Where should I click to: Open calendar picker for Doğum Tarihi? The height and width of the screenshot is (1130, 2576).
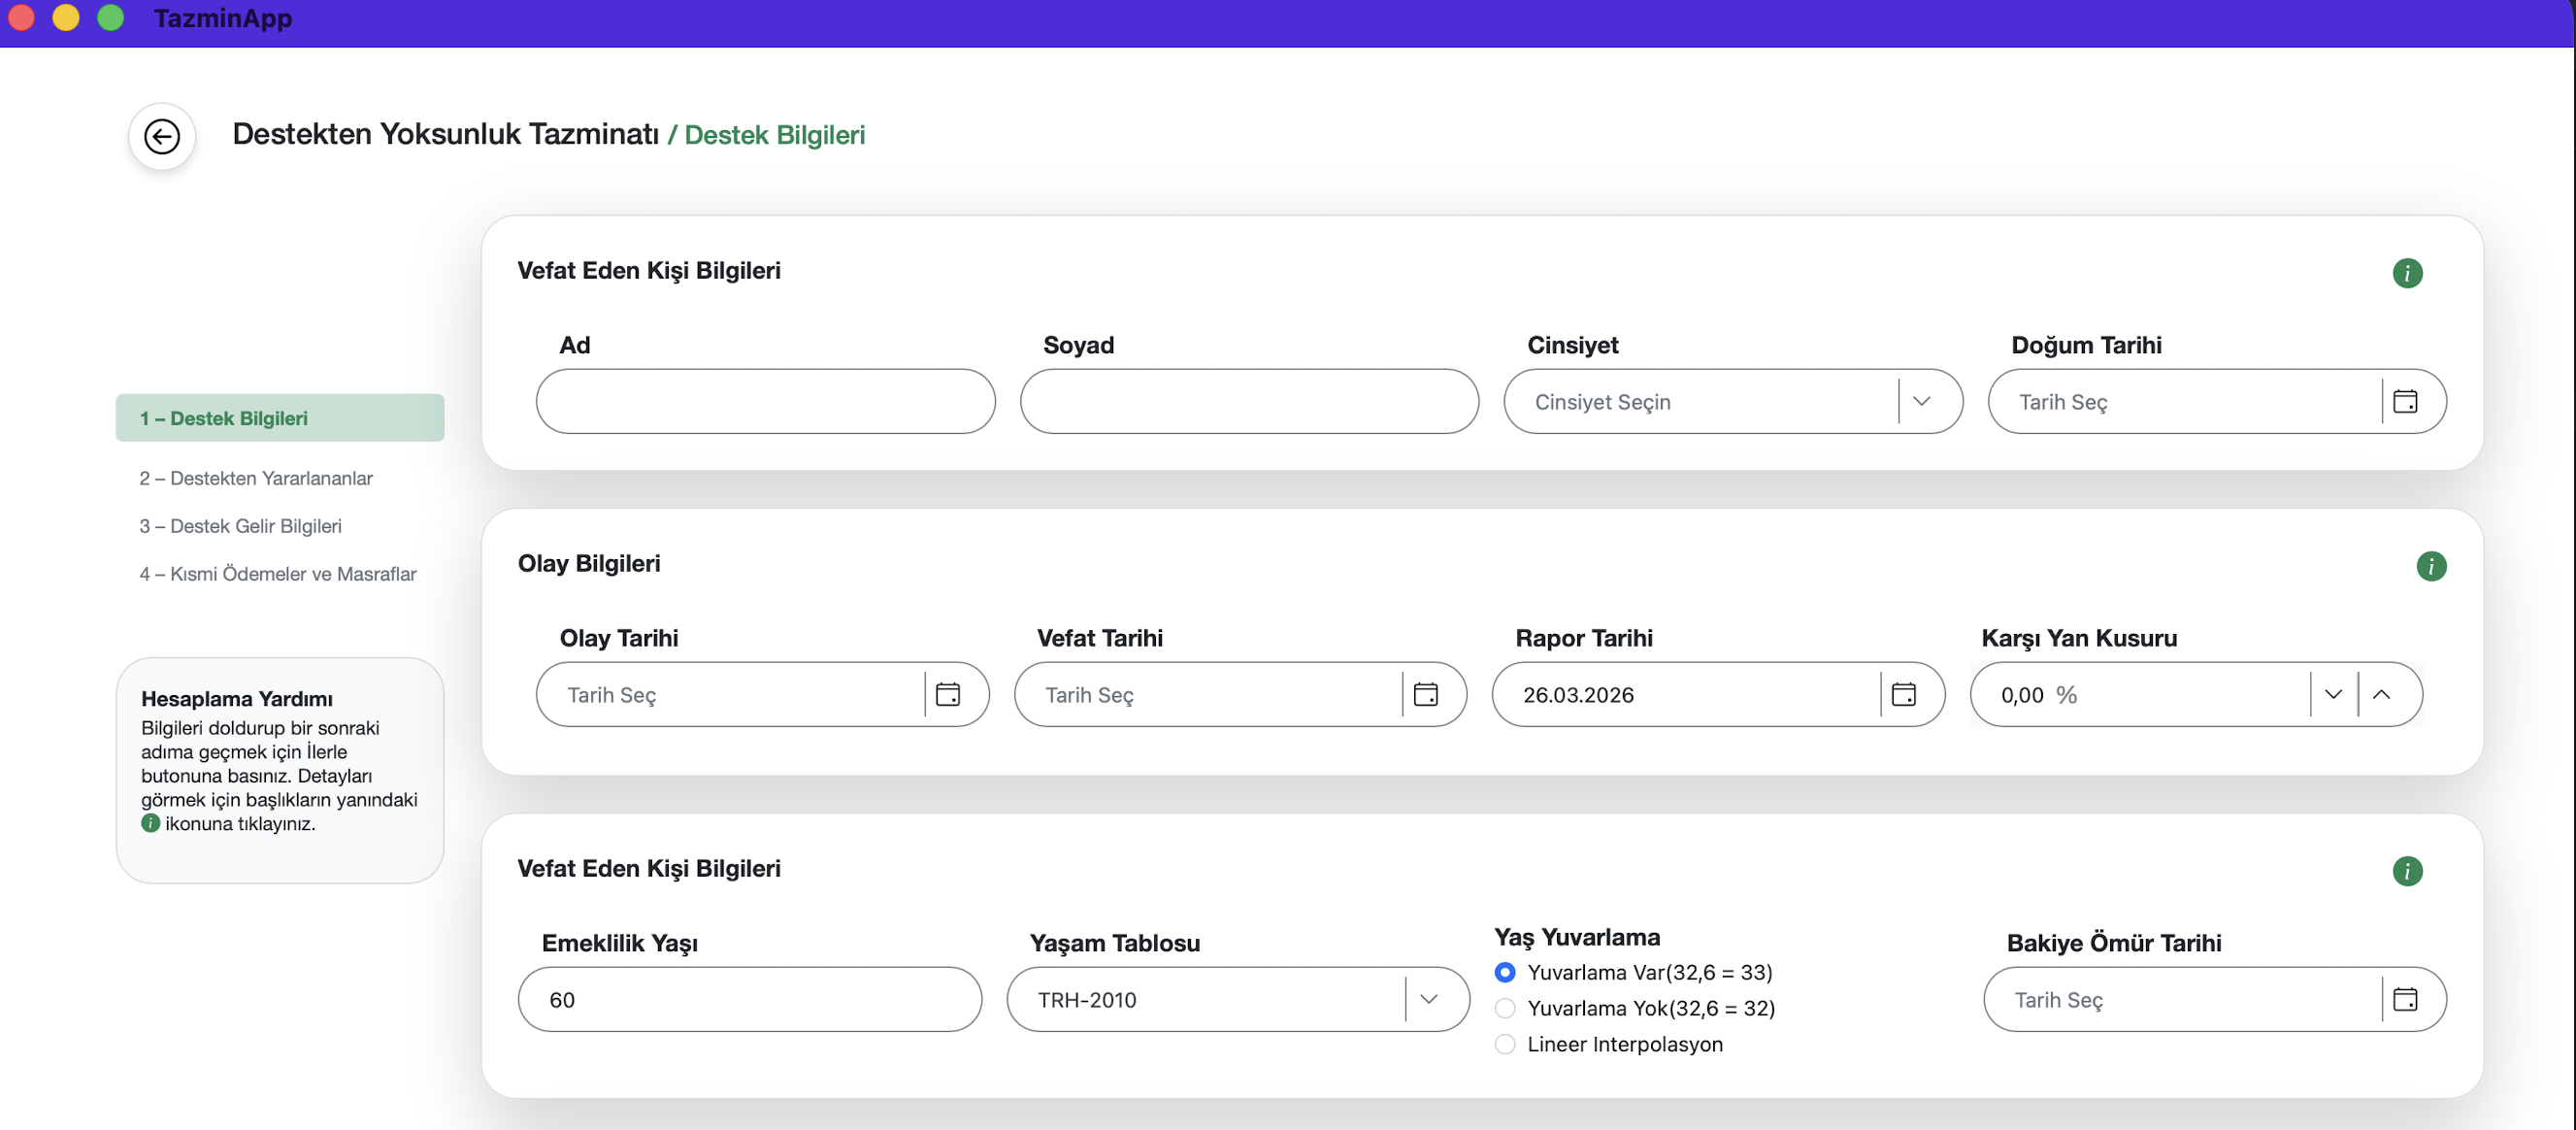2404,402
